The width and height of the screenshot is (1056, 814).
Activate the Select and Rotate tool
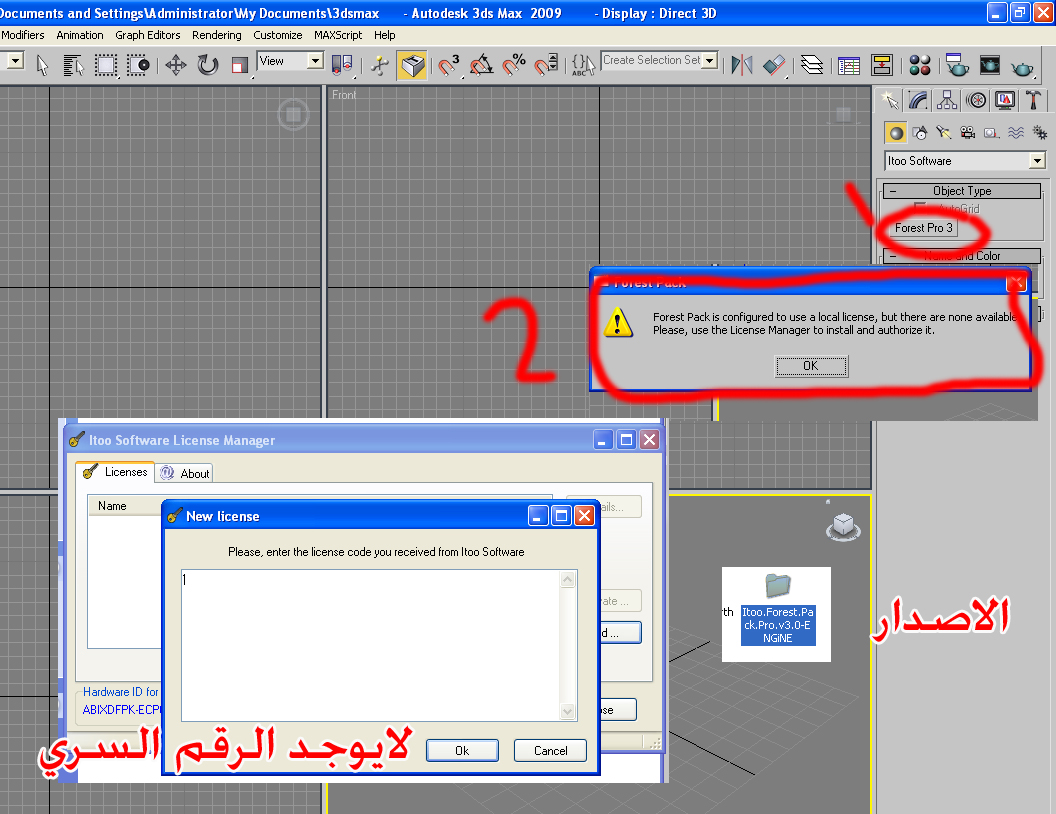click(x=208, y=65)
